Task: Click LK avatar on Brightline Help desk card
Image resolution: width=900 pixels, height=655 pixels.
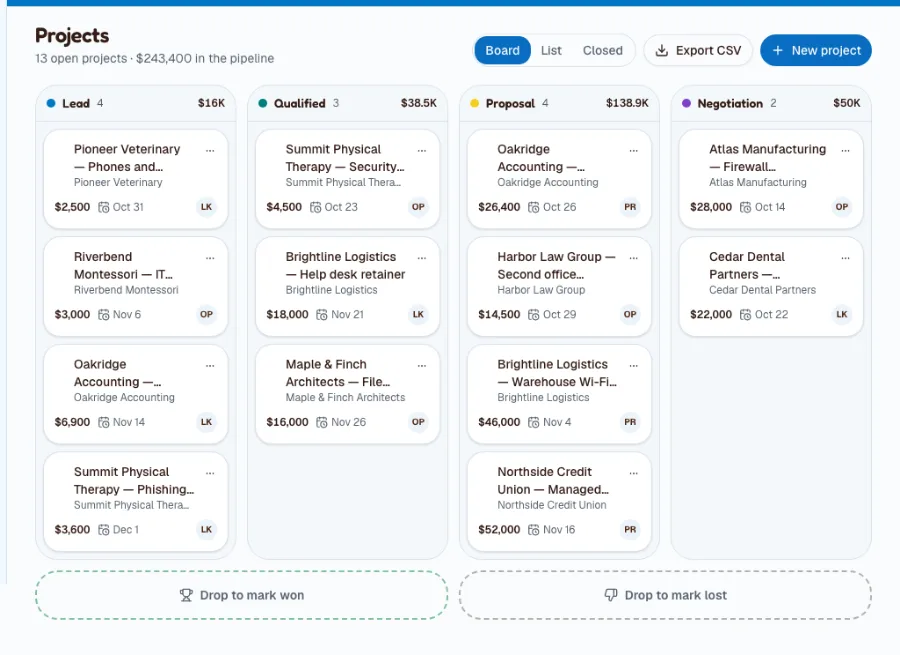Action: click(418, 314)
